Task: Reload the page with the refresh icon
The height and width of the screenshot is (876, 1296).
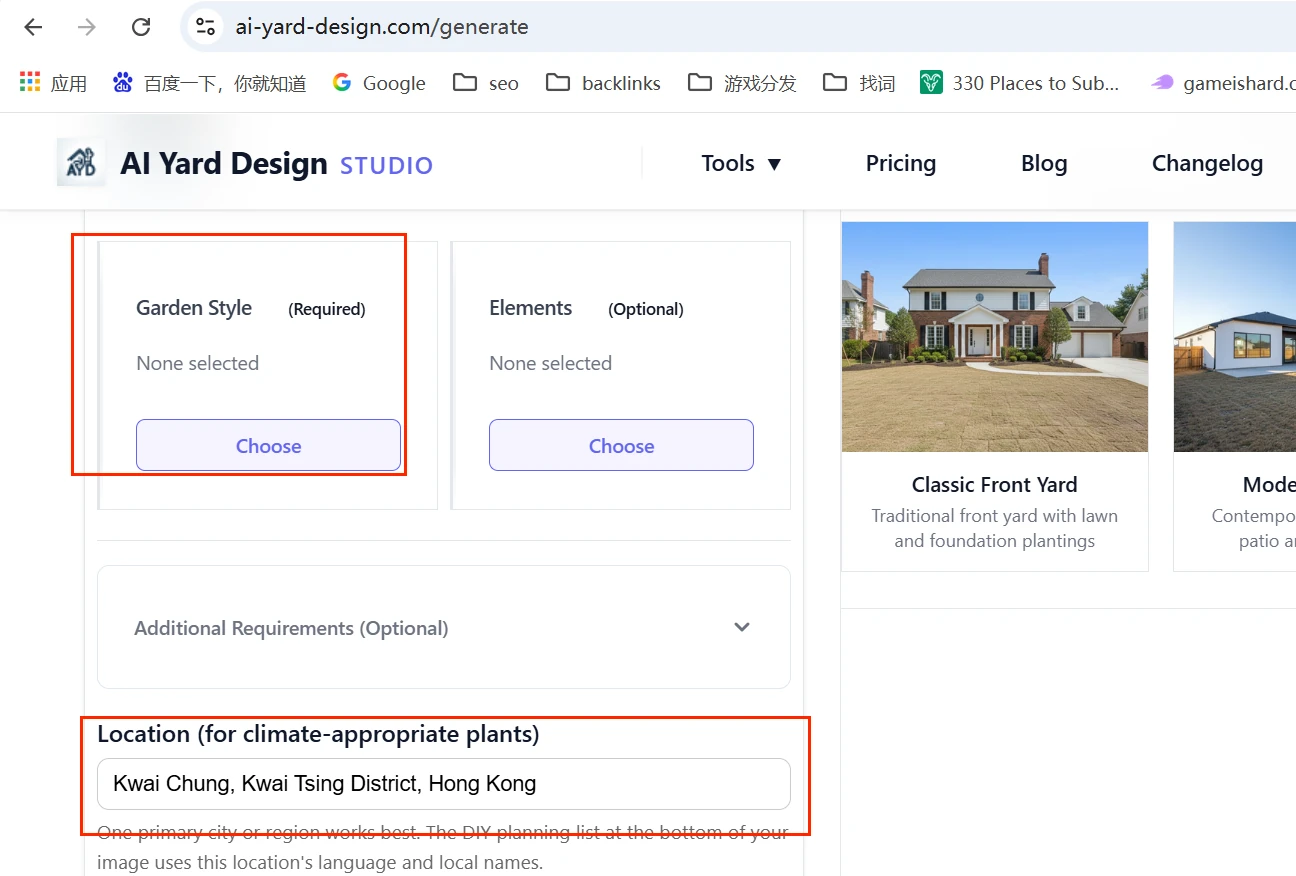Action: tap(141, 27)
